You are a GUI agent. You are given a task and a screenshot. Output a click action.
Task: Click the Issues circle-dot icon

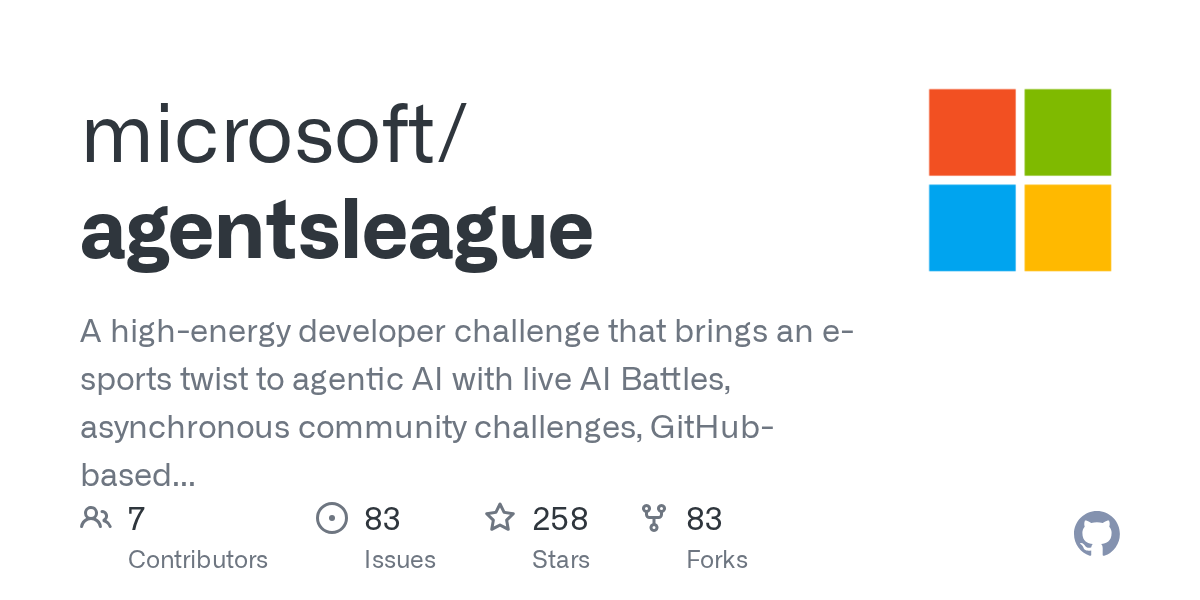pos(332,518)
